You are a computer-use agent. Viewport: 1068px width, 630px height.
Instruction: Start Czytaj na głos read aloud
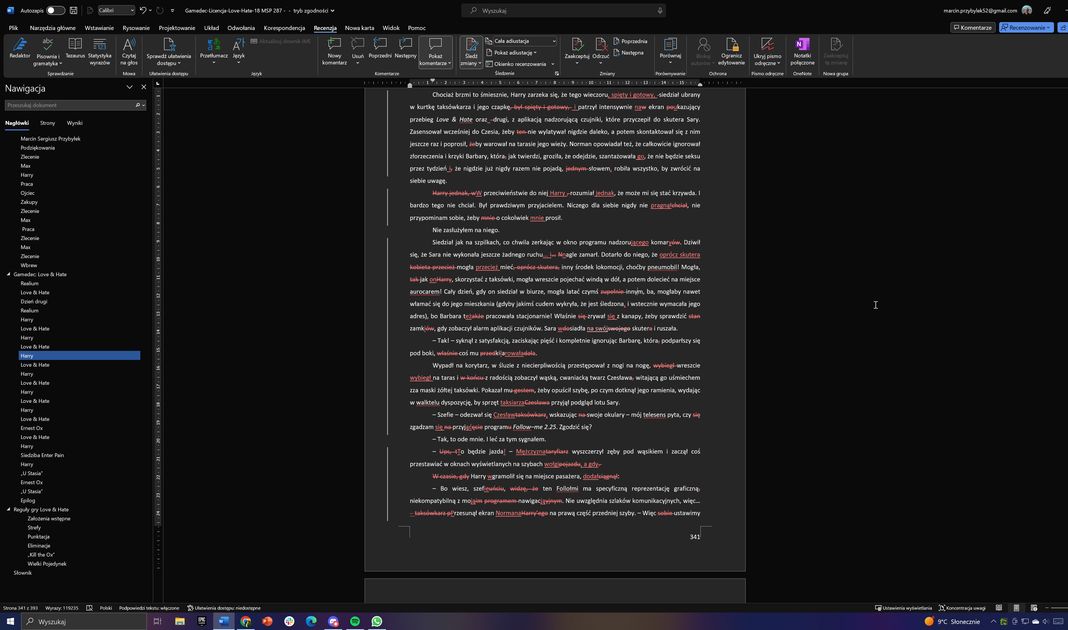pyautogui.click(x=129, y=50)
